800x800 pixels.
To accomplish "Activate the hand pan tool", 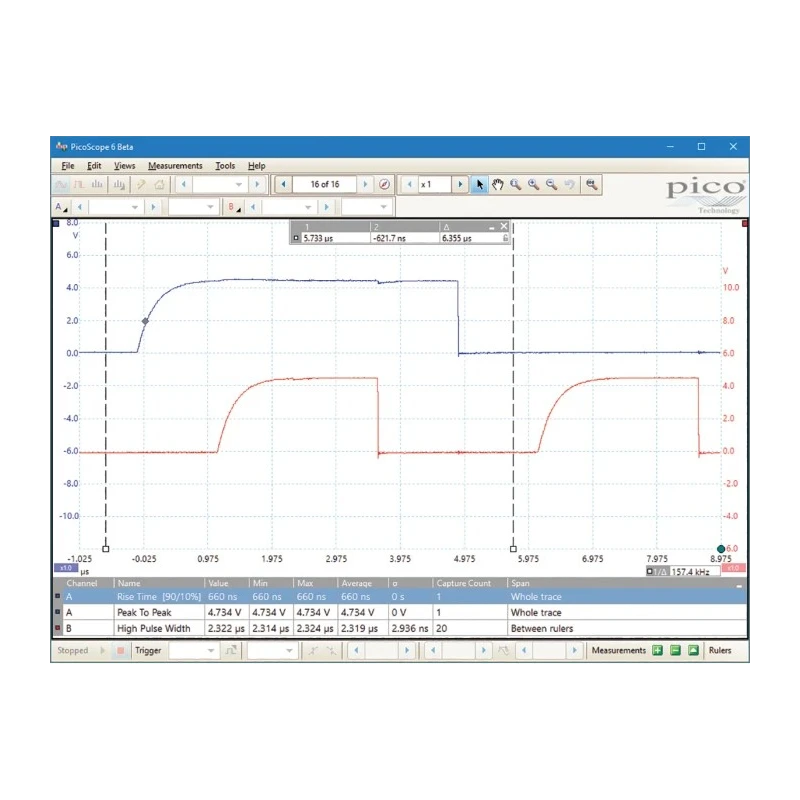I will 497,184.
